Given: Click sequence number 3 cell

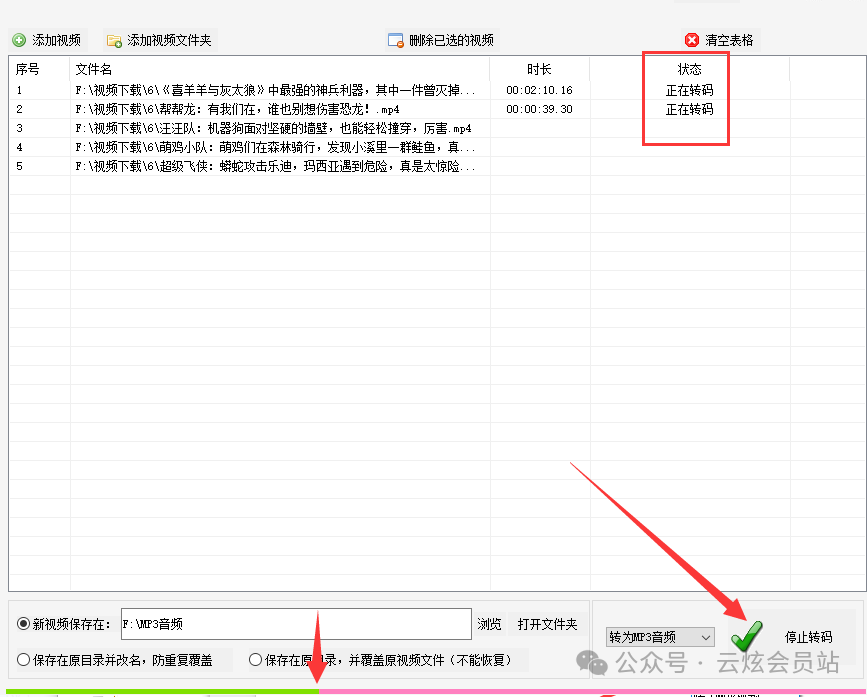Looking at the screenshot, I should click(x=19, y=128).
